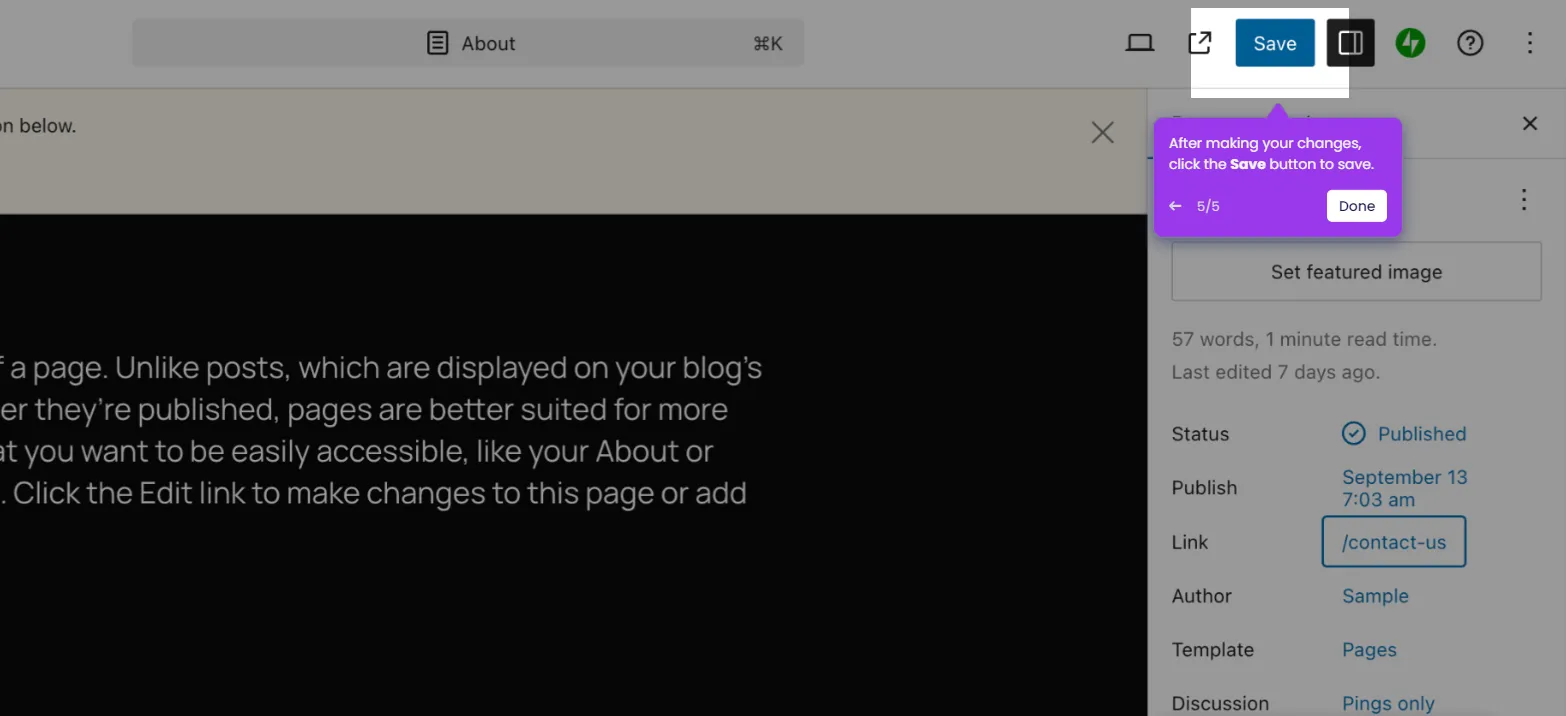Change the Published status
Screen dimensions: 1566x716
(1404, 434)
